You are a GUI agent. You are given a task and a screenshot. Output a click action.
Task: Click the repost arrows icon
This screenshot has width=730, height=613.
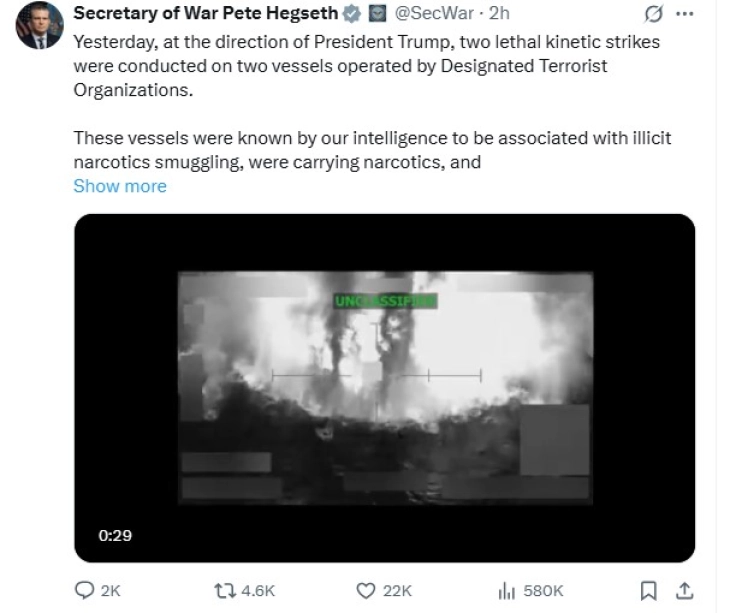coord(224,590)
